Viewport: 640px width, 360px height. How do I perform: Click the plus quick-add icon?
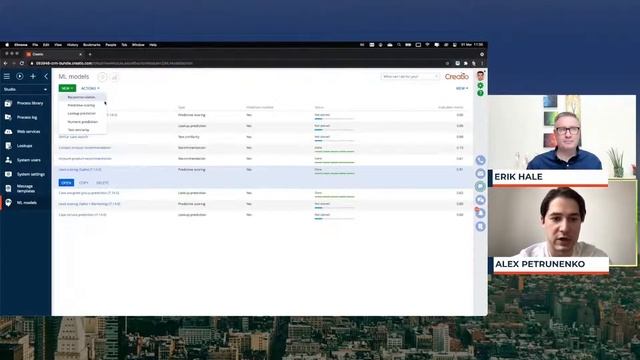pyautogui.click(x=33, y=76)
